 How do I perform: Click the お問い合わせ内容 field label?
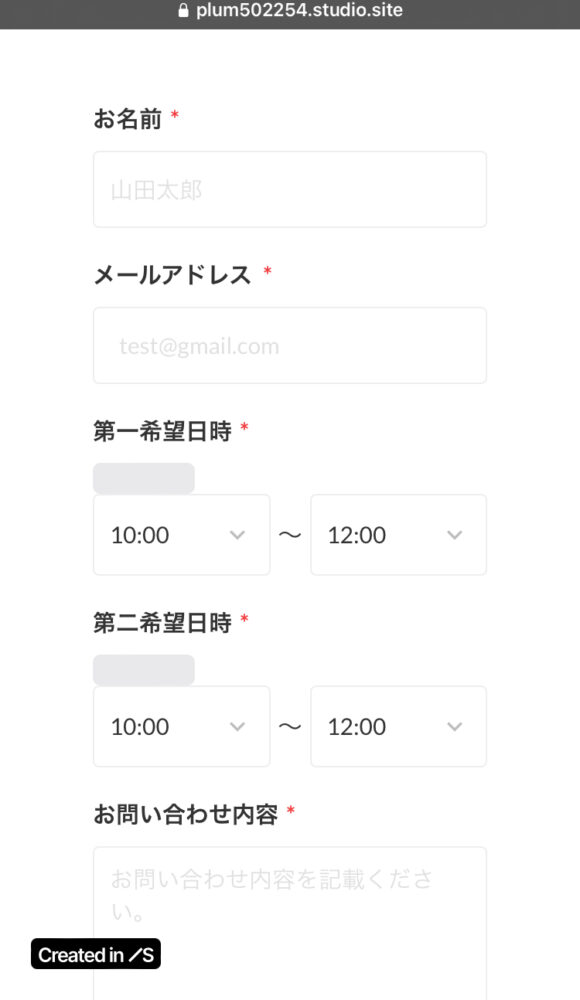[186, 814]
